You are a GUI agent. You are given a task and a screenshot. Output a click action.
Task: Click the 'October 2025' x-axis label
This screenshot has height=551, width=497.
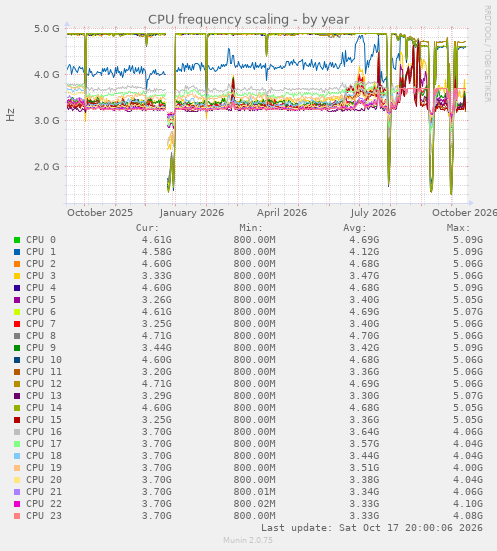100,213
